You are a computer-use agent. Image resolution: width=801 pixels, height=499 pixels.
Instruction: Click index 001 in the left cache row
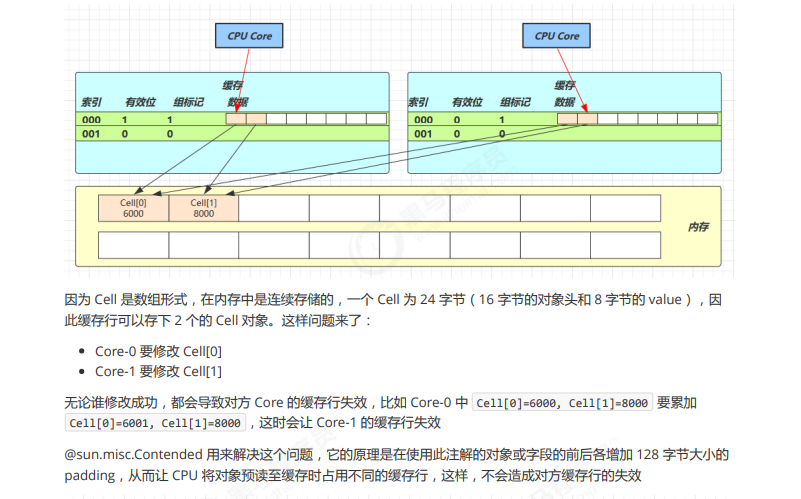point(91,134)
